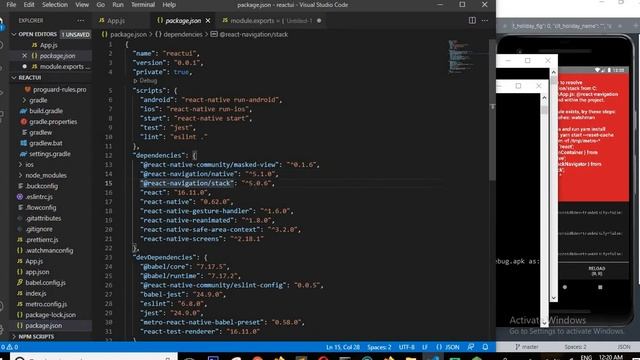Click master branch in background VS Code window
This screenshot has width=640, height=360.
(527, 347)
